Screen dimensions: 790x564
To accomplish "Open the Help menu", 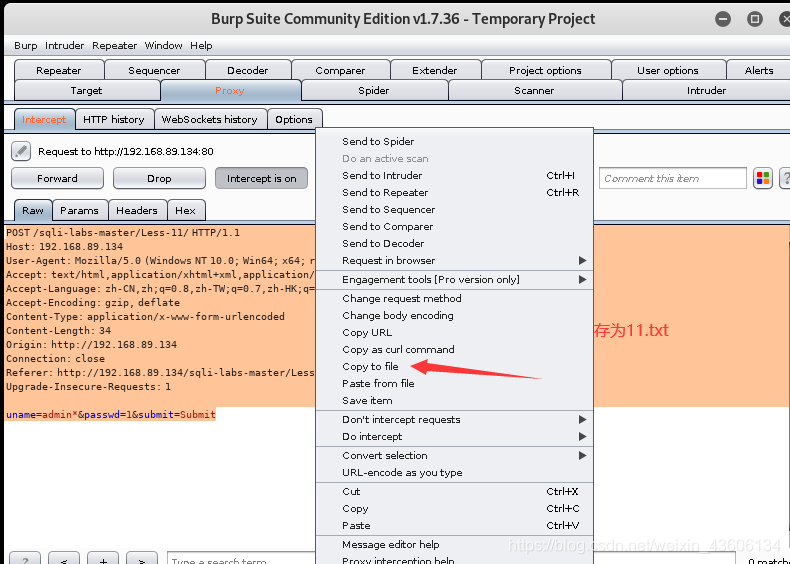I will (x=201, y=46).
